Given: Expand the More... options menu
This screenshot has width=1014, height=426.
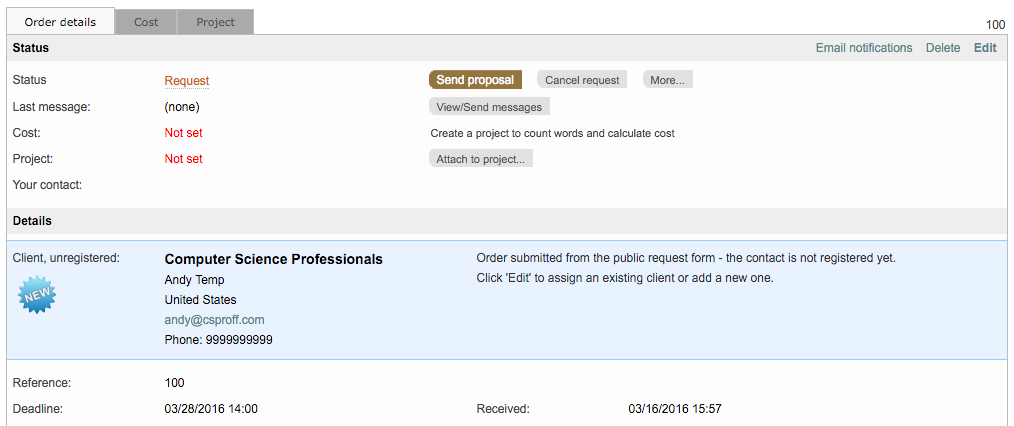Looking at the screenshot, I should tap(667, 80).
